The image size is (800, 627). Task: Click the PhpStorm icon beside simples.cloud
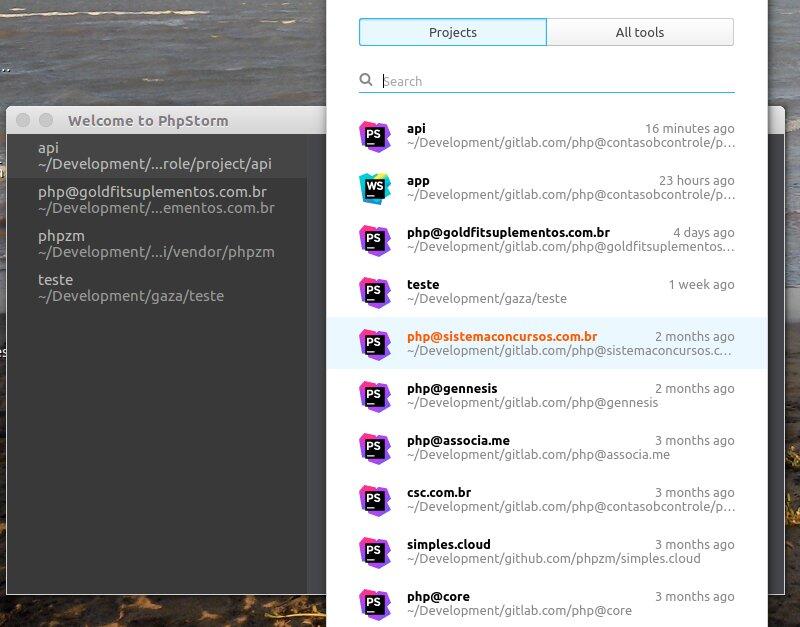(375, 552)
